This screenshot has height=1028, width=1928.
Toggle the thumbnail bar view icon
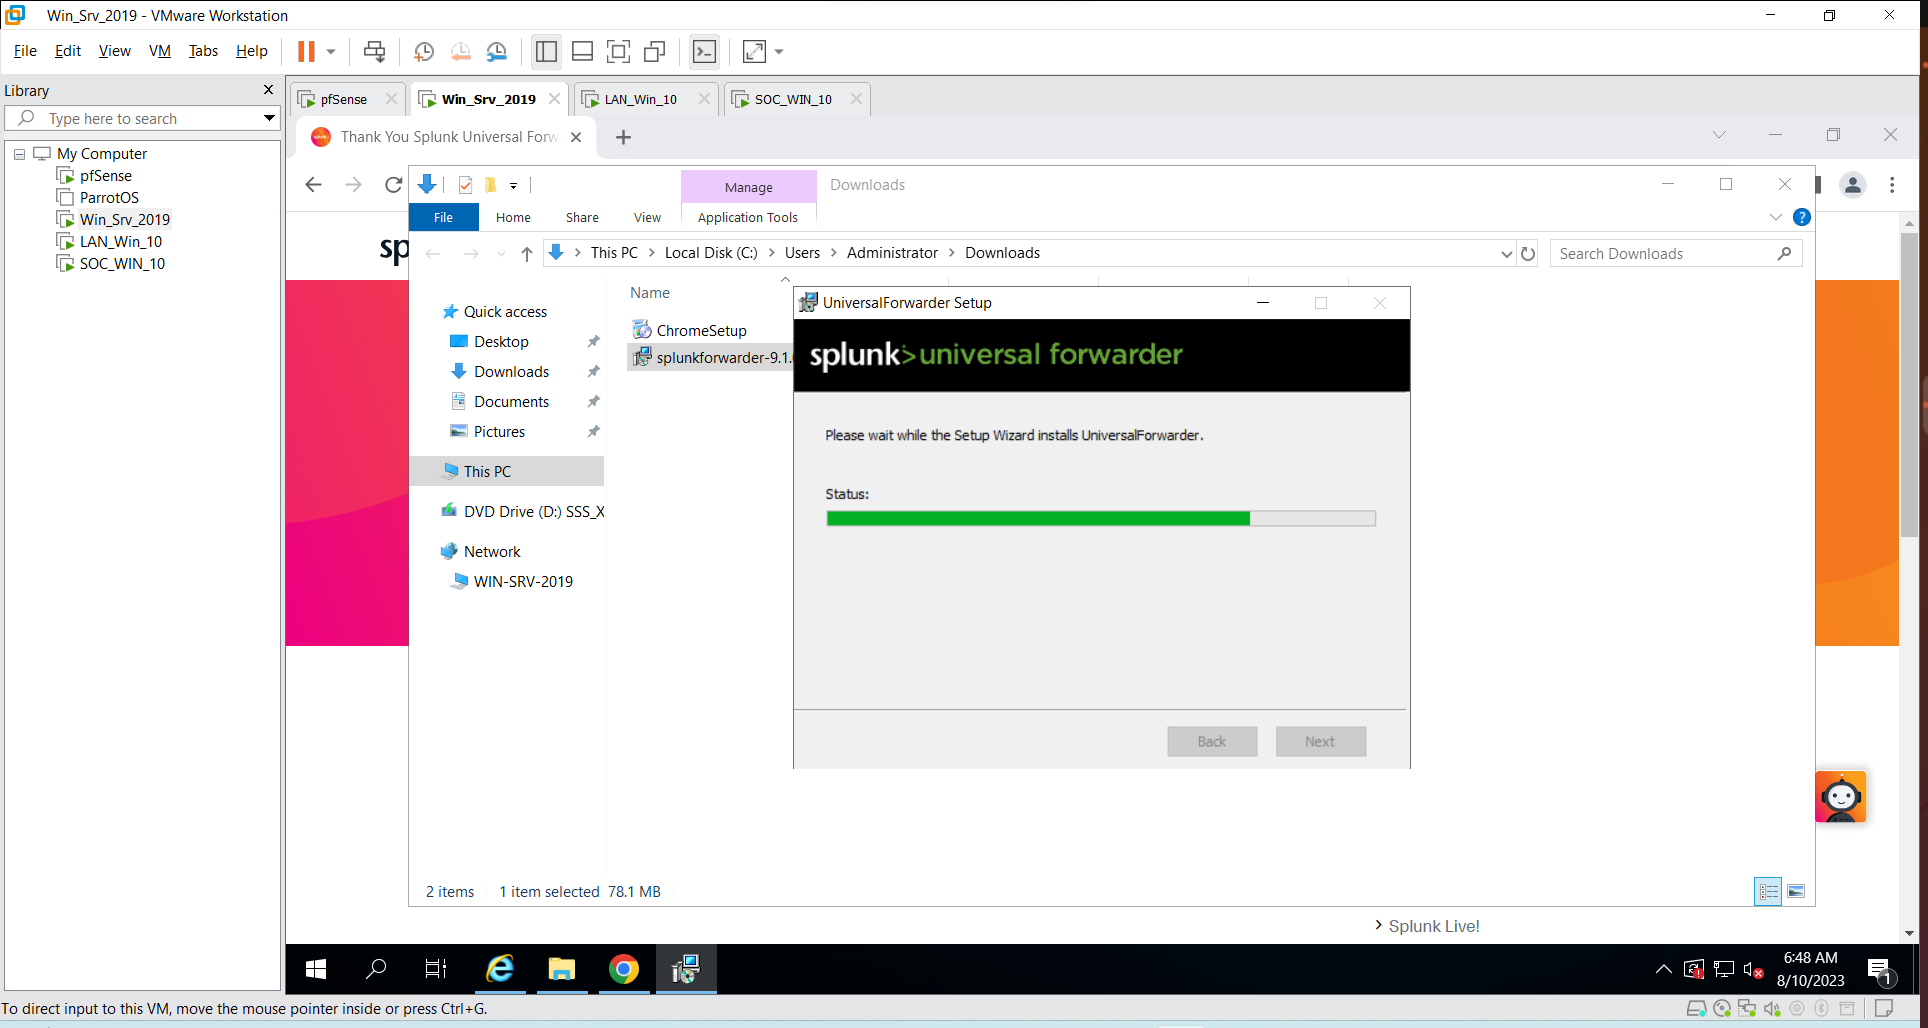tap(582, 51)
